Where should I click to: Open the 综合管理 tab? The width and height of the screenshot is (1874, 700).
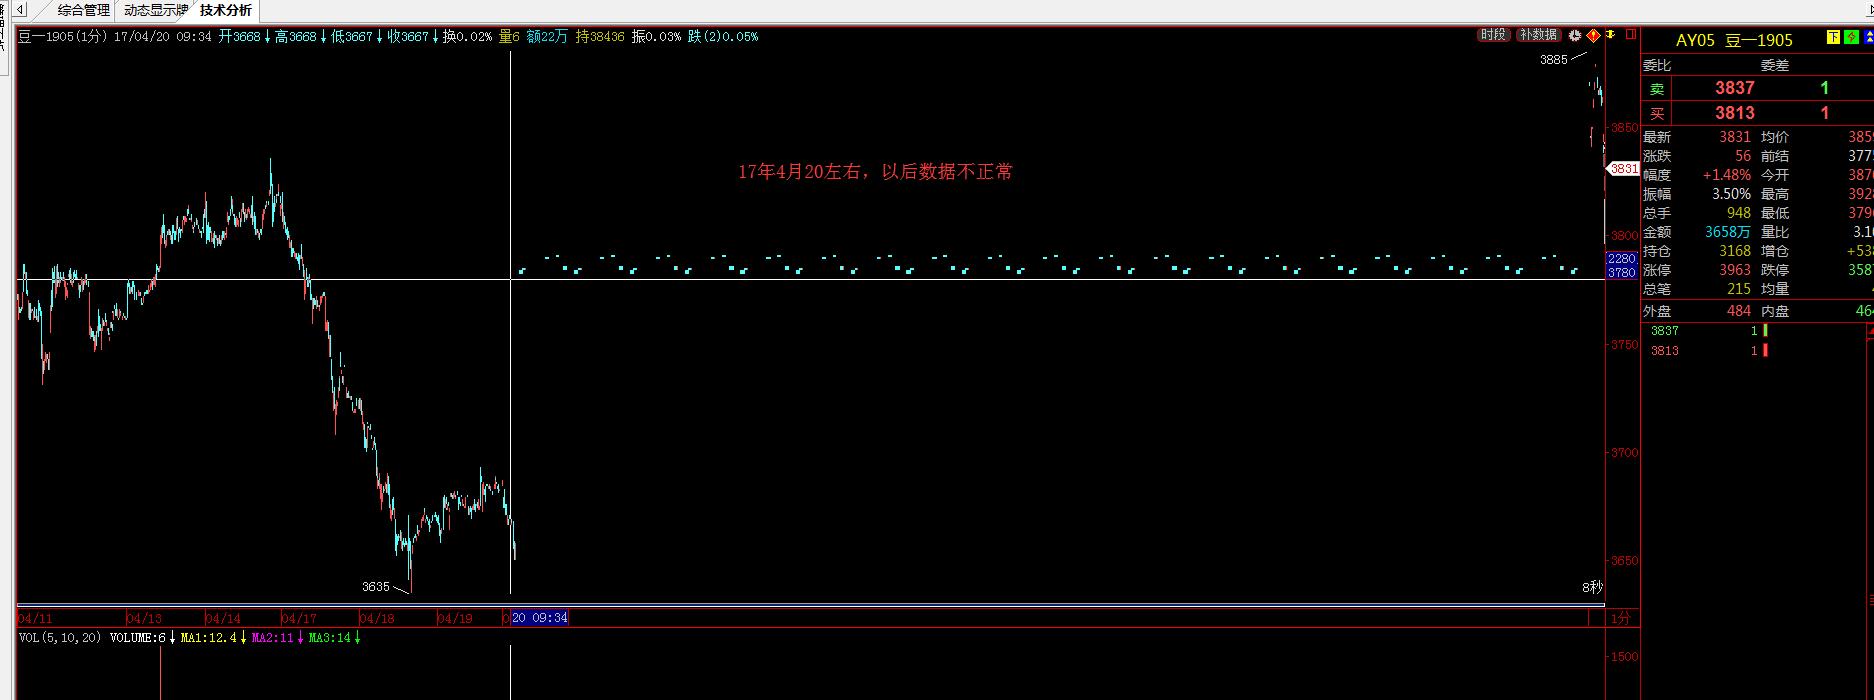[x=83, y=10]
